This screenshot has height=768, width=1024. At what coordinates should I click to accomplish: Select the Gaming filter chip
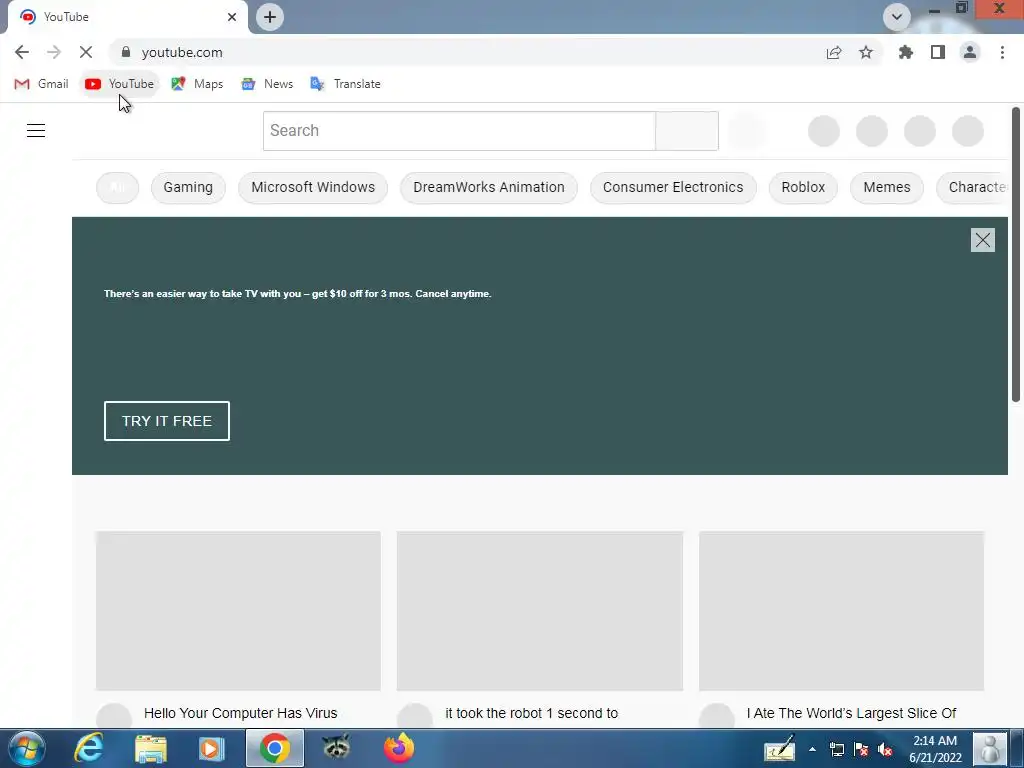tap(188, 187)
